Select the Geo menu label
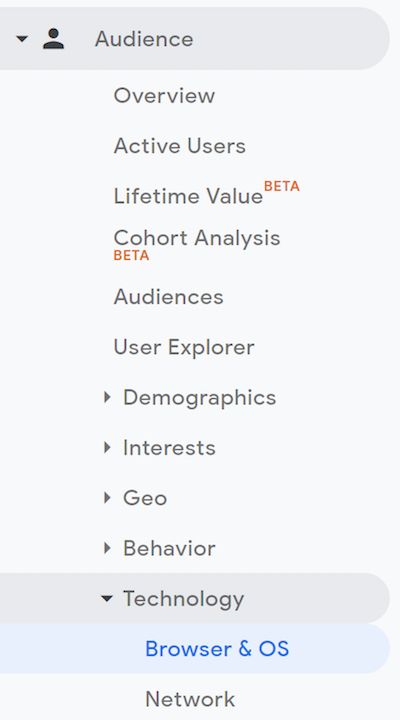This screenshot has width=400, height=720. click(x=145, y=498)
